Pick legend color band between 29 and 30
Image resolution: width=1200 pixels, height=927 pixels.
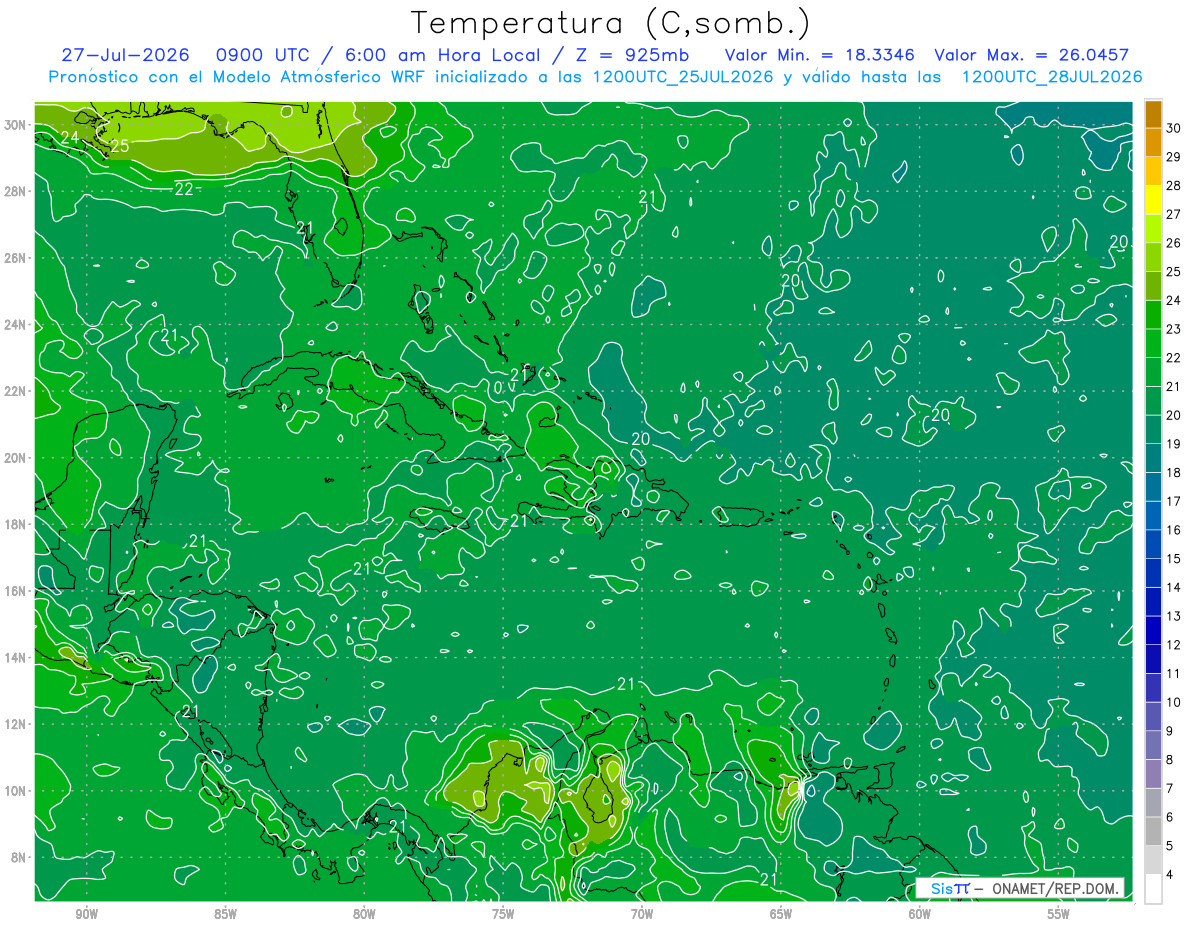tap(1153, 143)
